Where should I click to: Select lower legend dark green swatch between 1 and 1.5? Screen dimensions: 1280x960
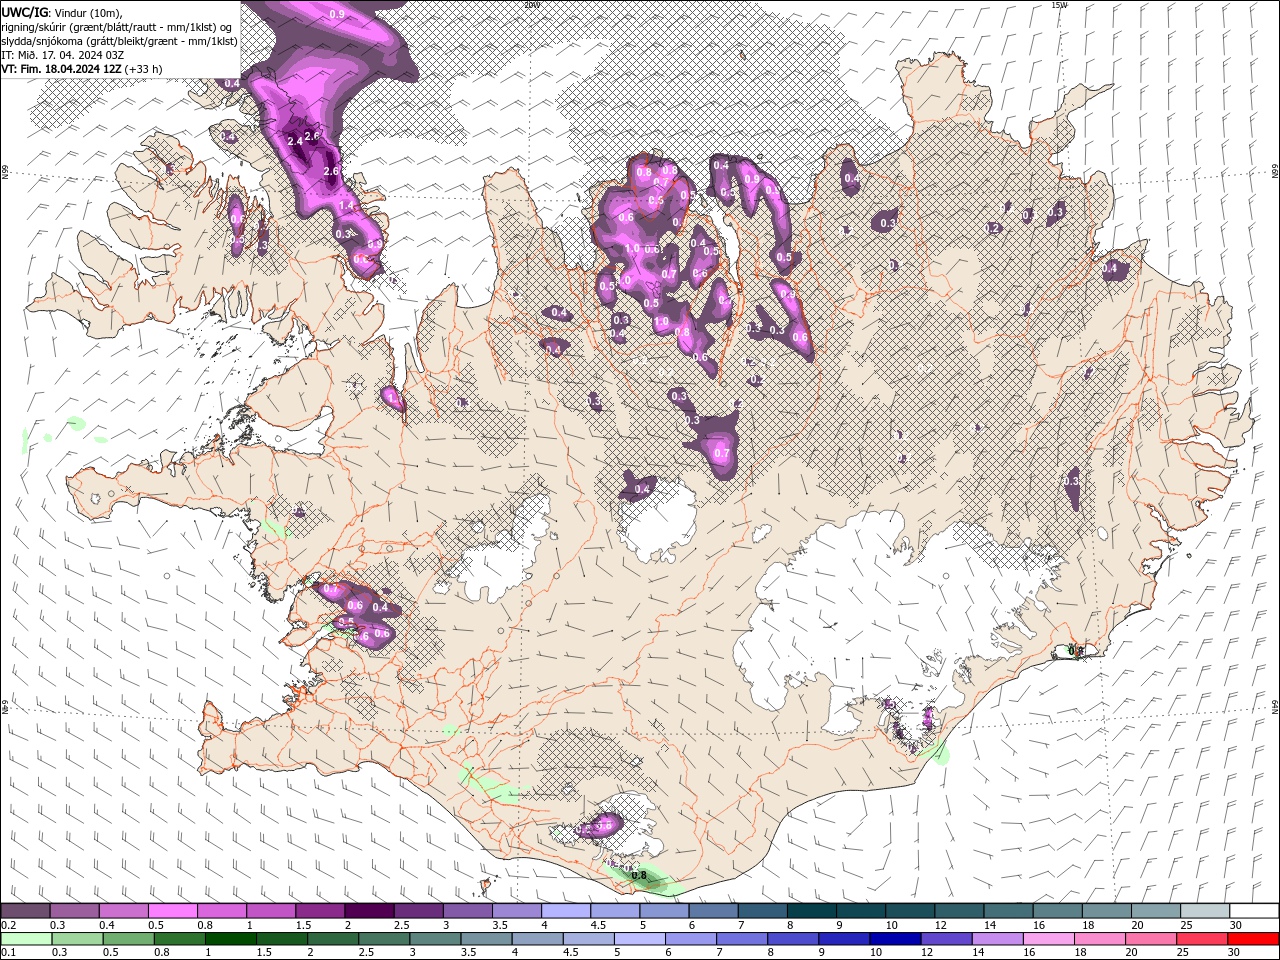coord(232,939)
